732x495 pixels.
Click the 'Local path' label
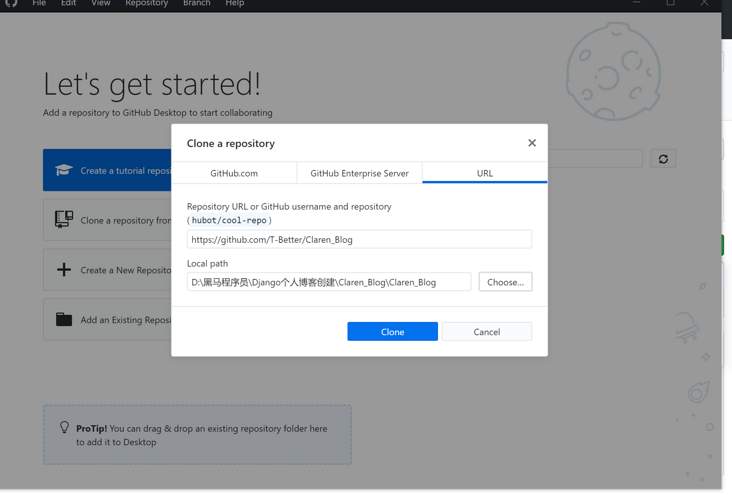point(207,263)
